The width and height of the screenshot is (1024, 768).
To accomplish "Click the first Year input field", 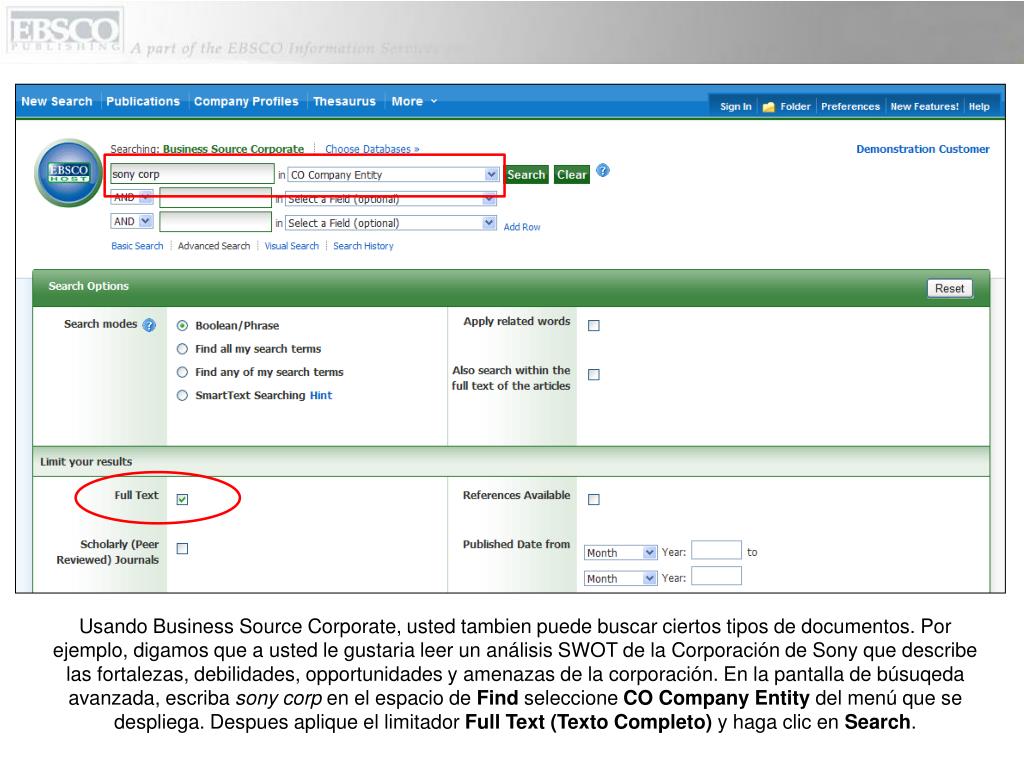I will [716, 551].
